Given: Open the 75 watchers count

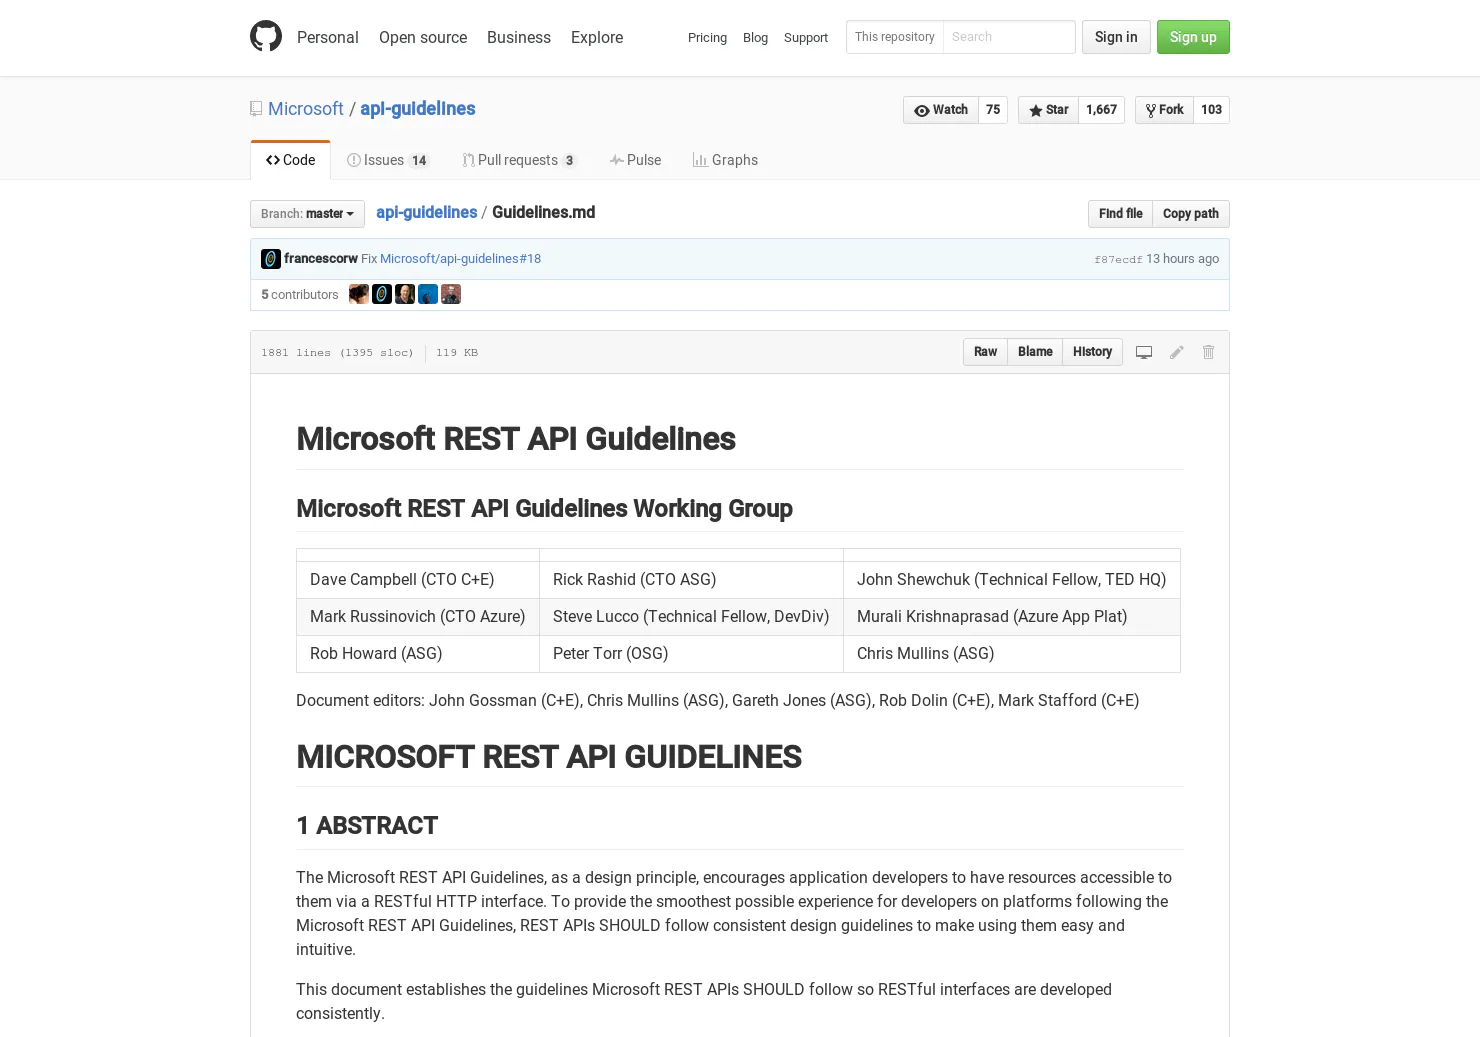Looking at the screenshot, I should (993, 110).
